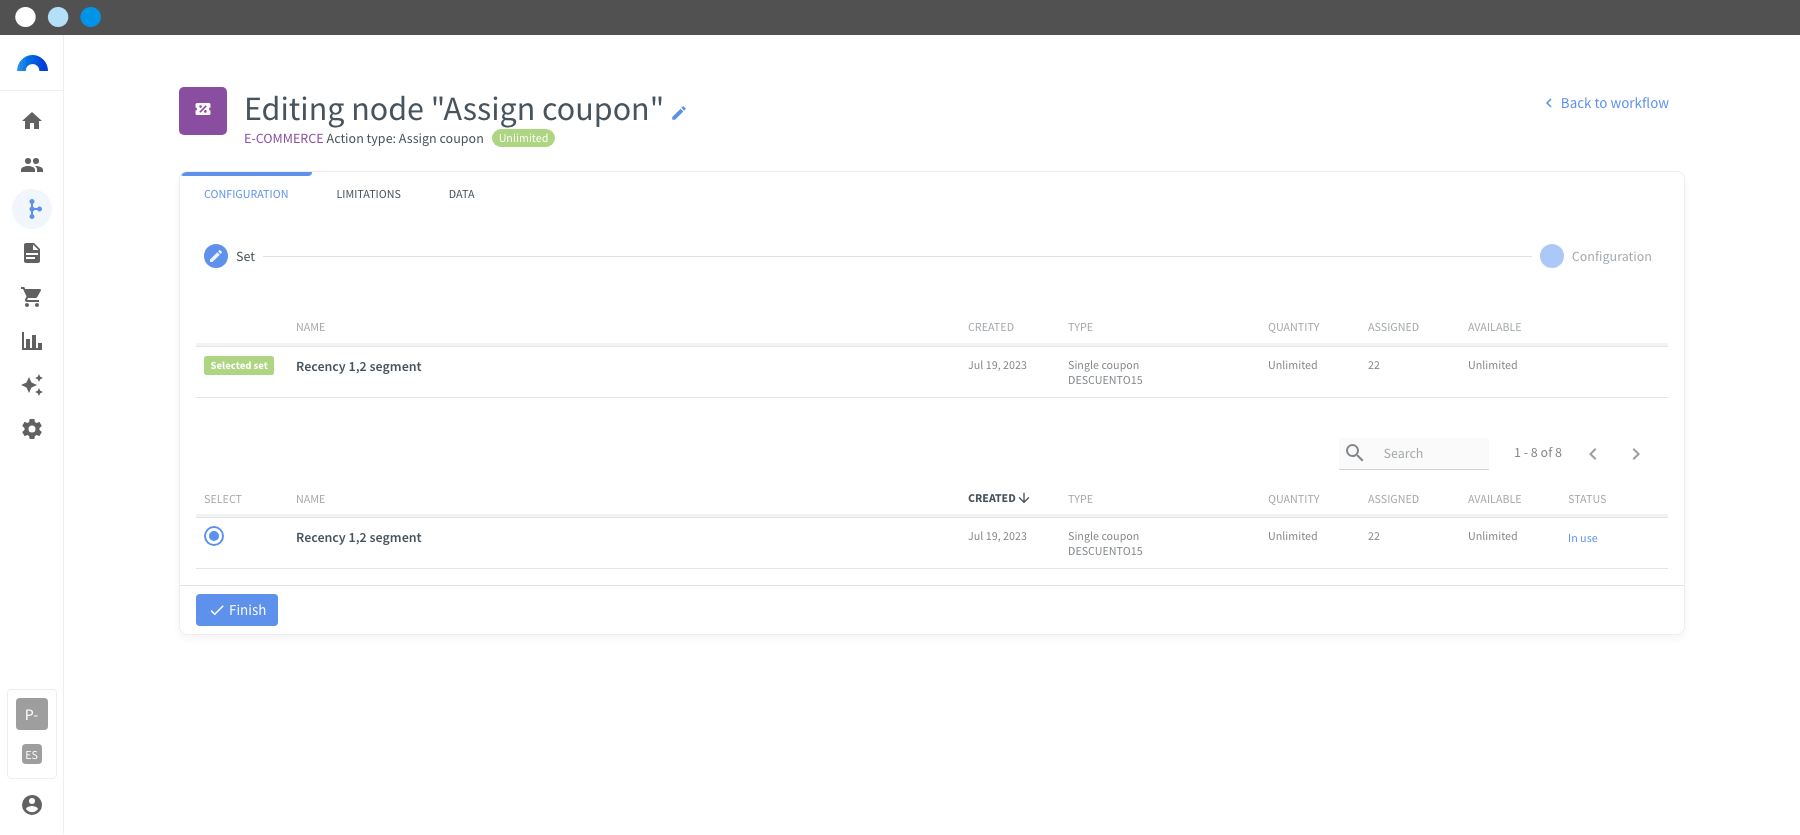Select the Recency 1,2 segment radio button
Image resolution: width=1800 pixels, height=835 pixels.
(214, 536)
